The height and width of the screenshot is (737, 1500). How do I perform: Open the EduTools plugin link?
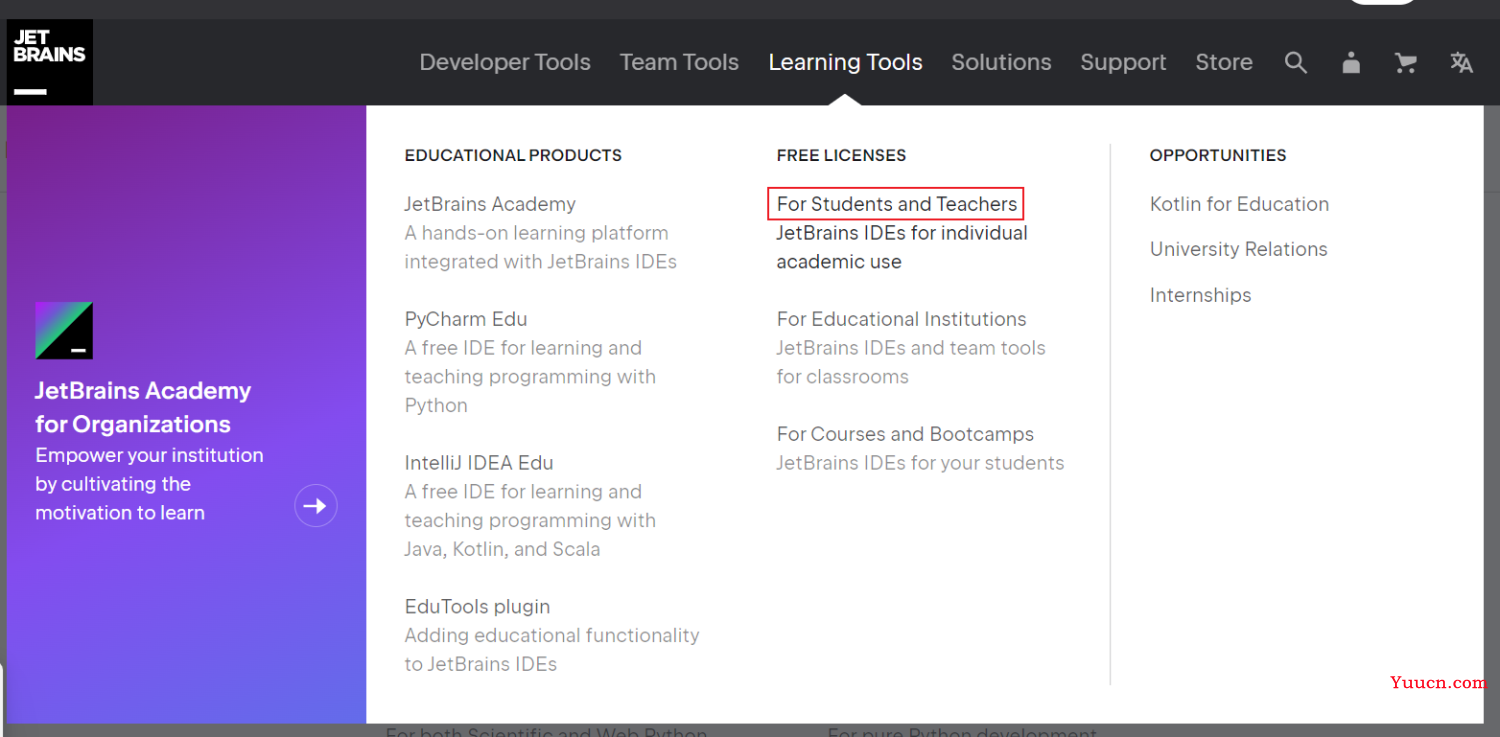477,607
